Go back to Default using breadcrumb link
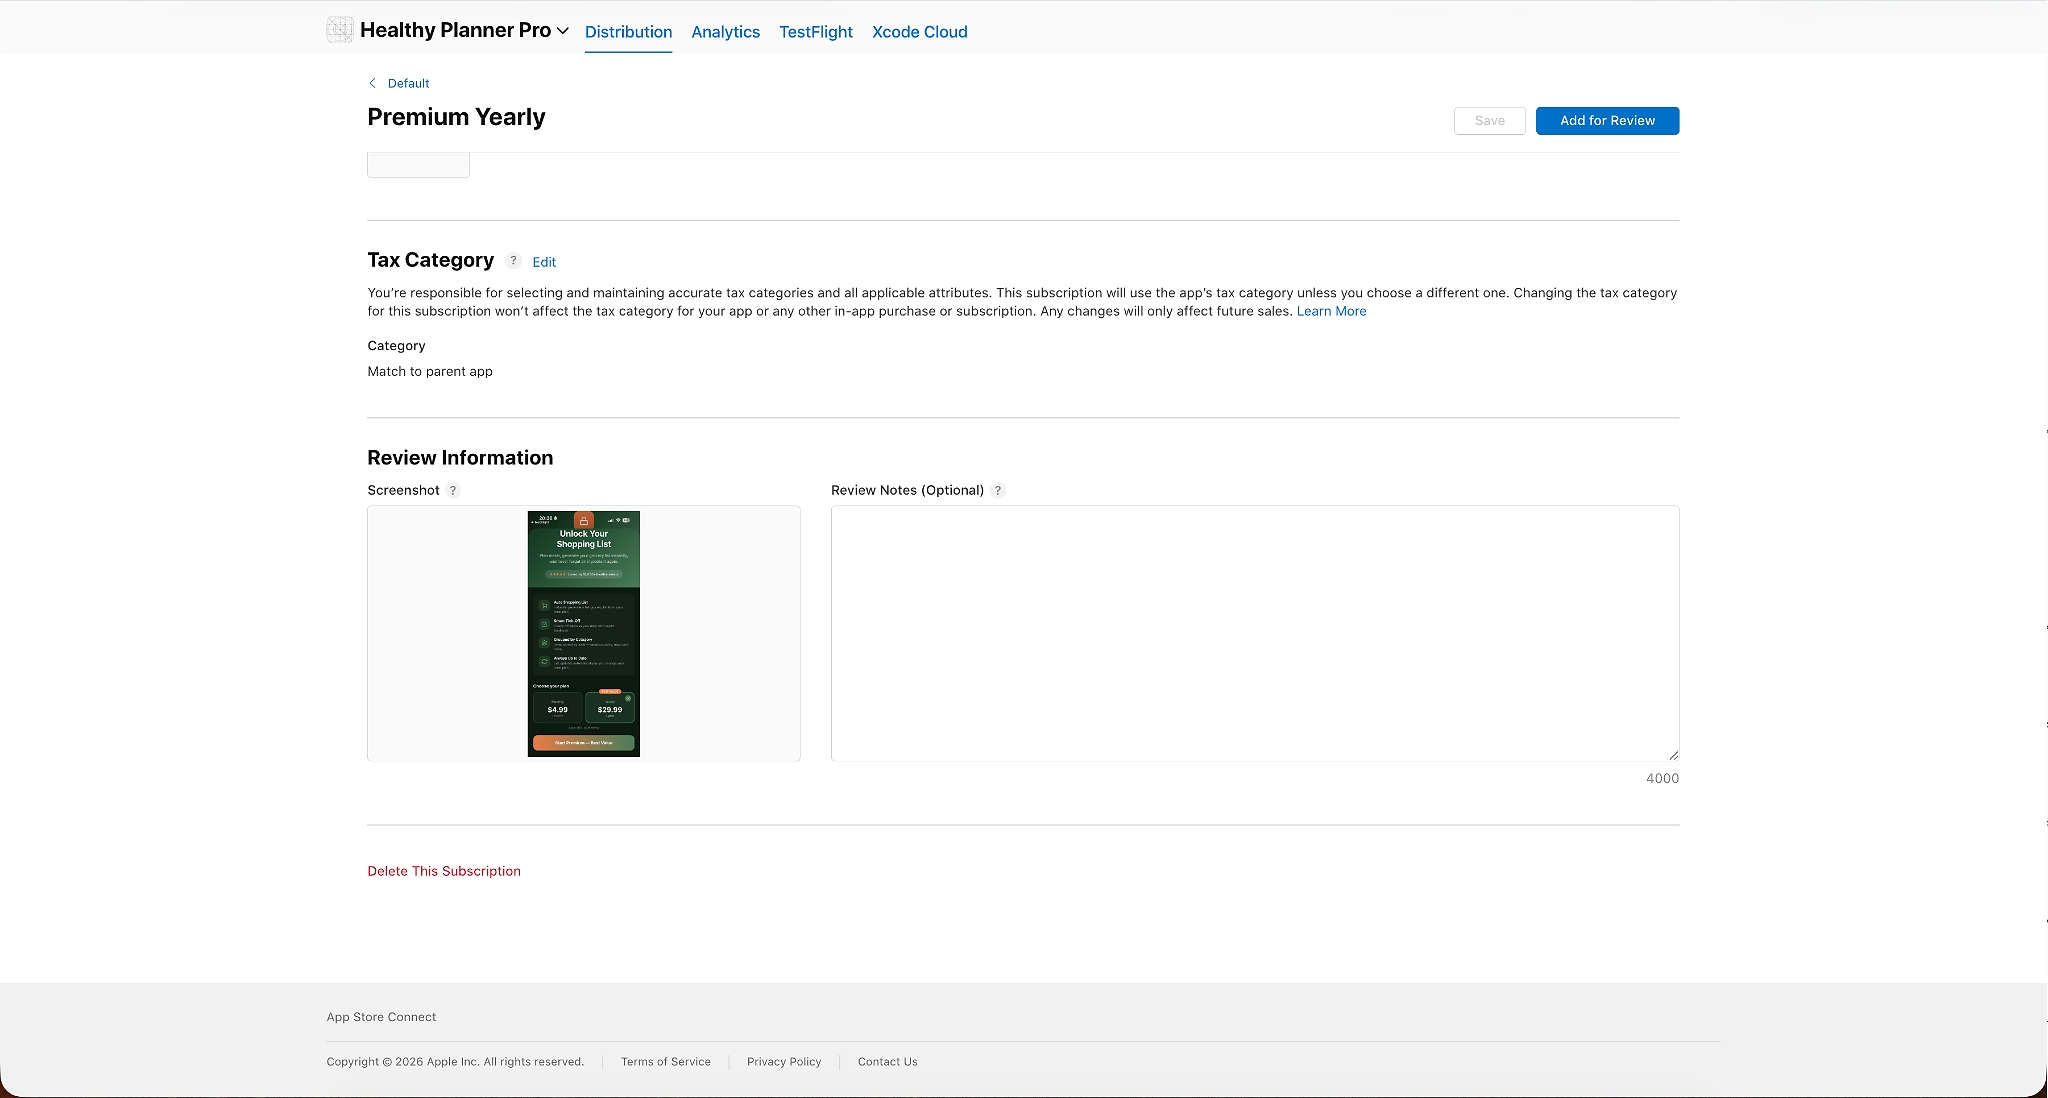The height and width of the screenshot is (1098, 2048). coord(408,83)
